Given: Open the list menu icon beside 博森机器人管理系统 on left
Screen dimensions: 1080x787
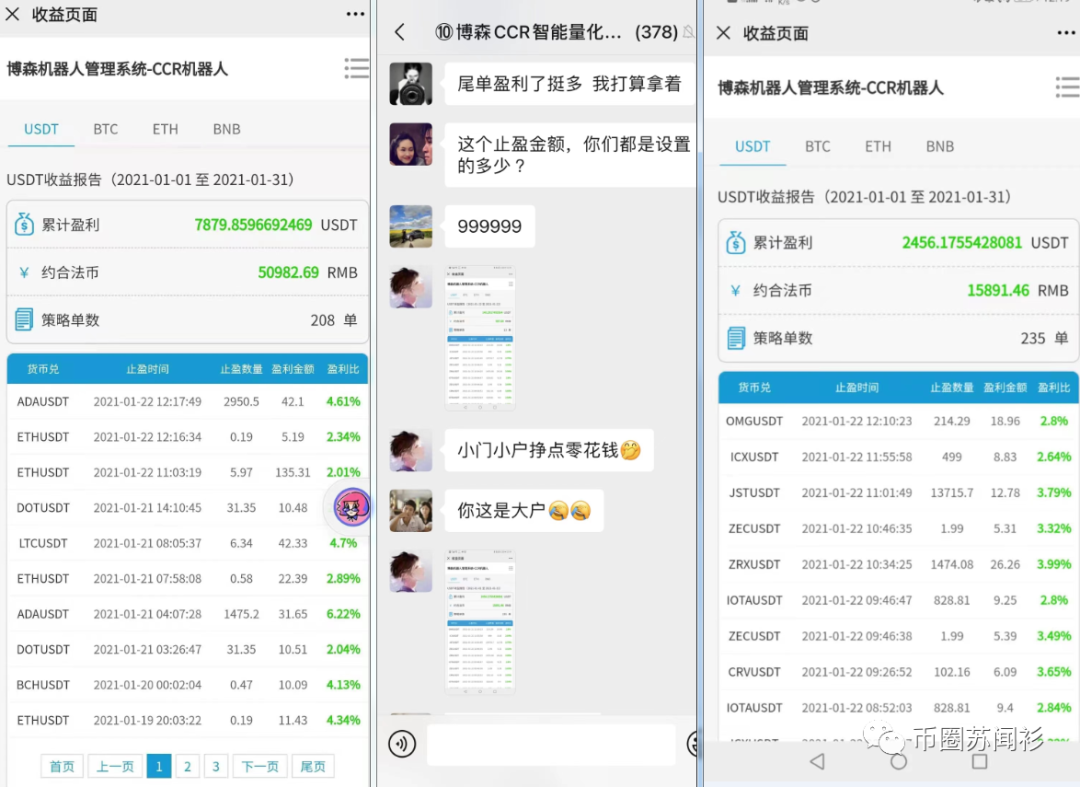Looking at the screenshot, I should 356,68.
